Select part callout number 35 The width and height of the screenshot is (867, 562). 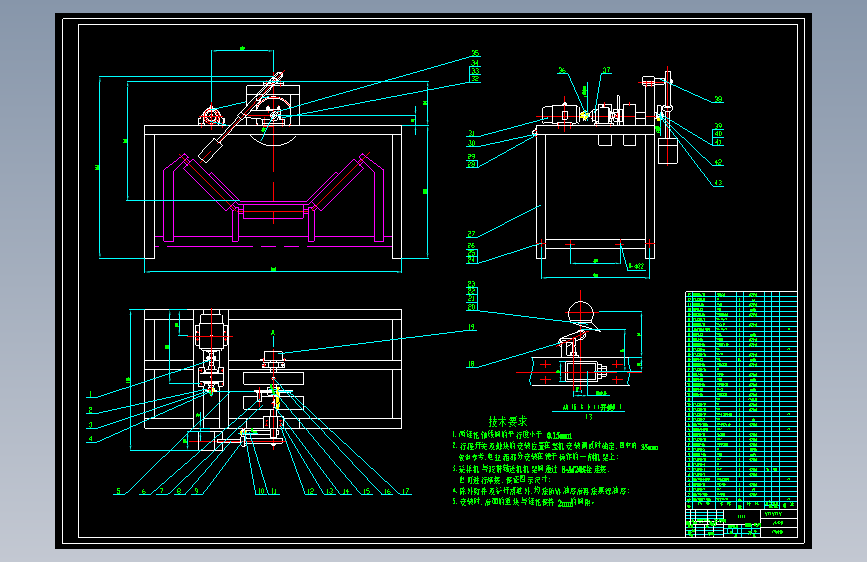click(476, 54)
